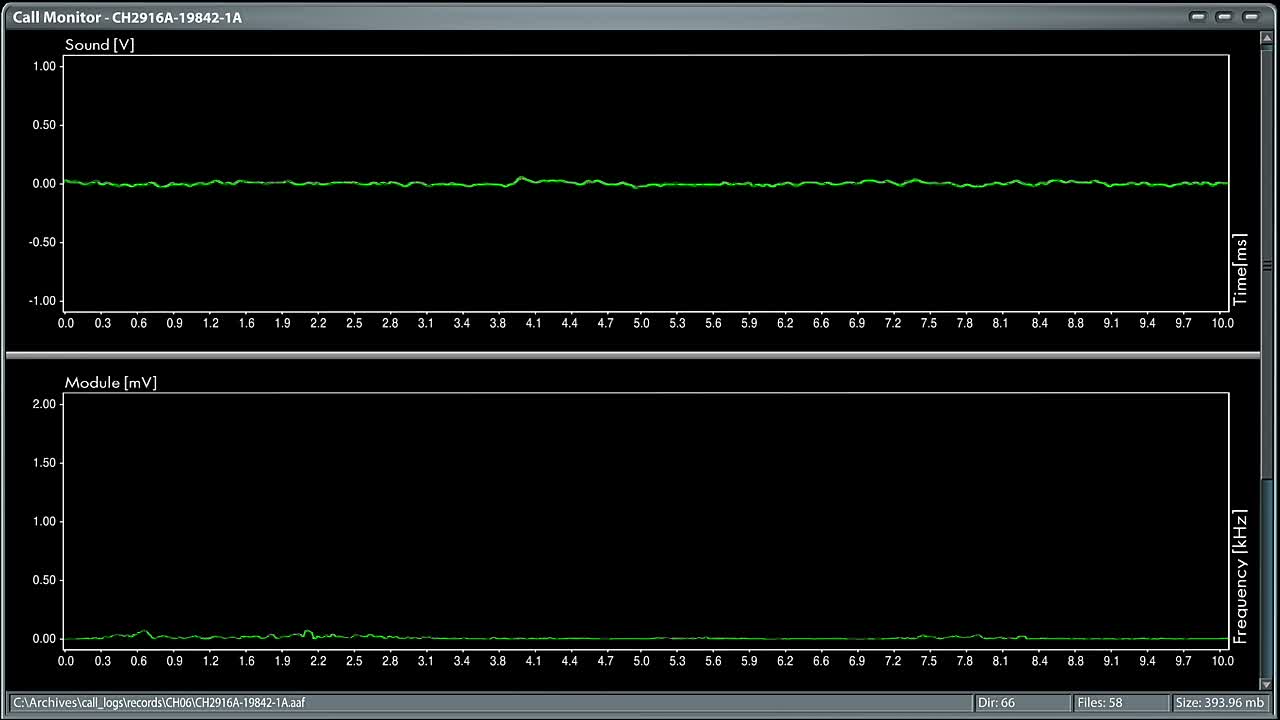The image size is (1280, 720).
Task: Click the 5.0 tick on Sound time axis
Action: [x=641, y=323]
